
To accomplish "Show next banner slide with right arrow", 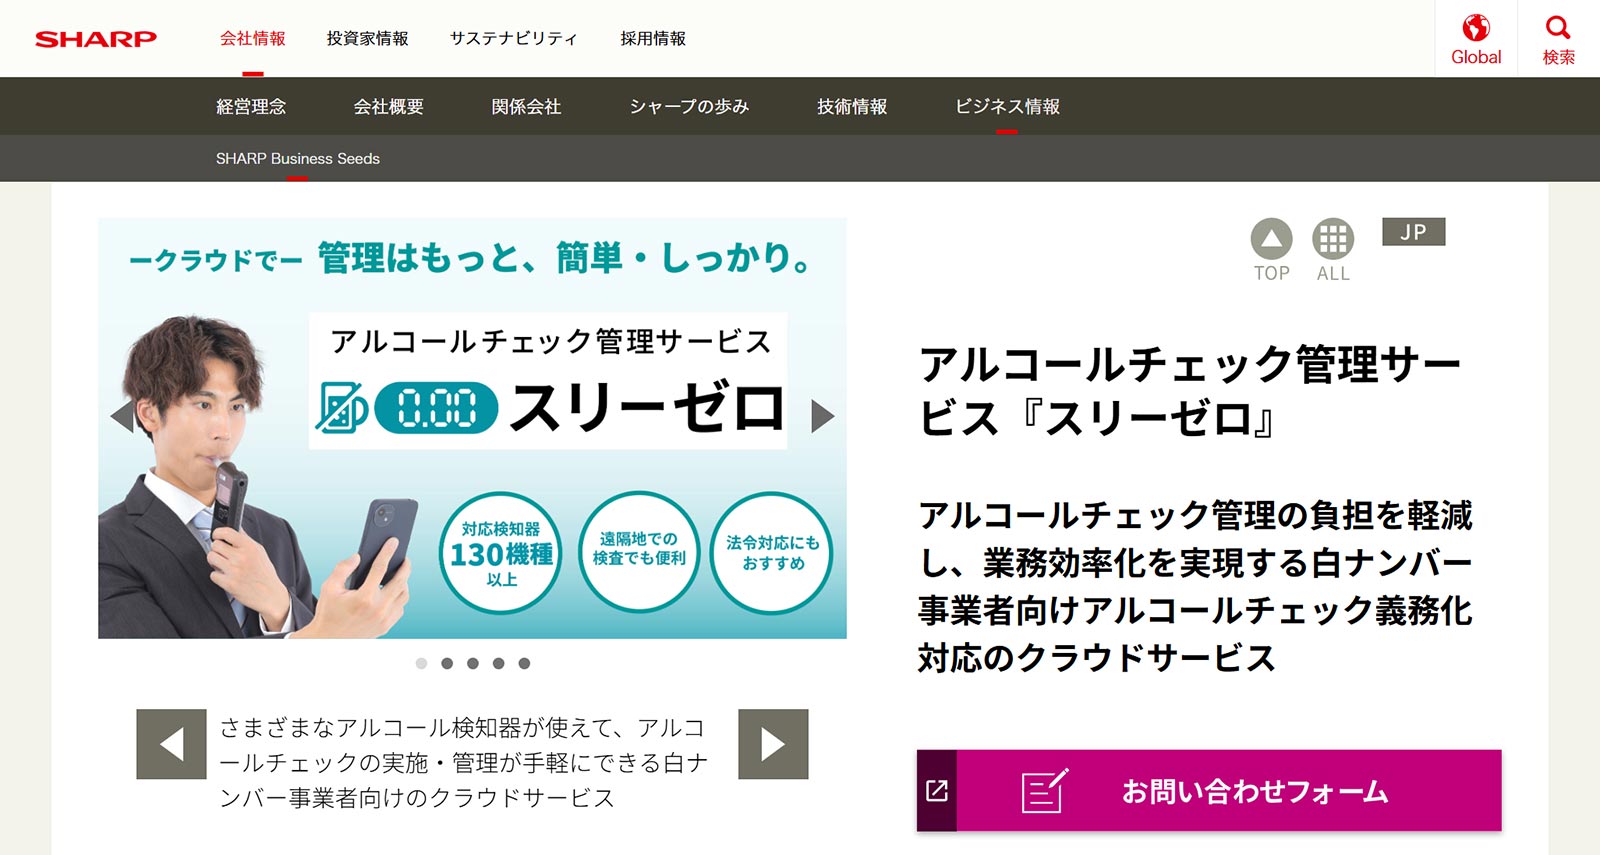I will click(822, 416).
